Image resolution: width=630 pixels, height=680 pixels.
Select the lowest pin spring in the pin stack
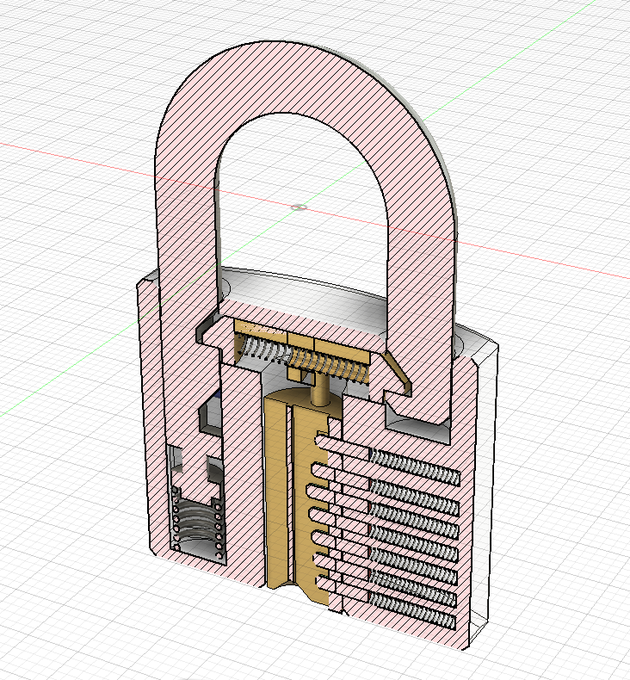pos(412,611)
